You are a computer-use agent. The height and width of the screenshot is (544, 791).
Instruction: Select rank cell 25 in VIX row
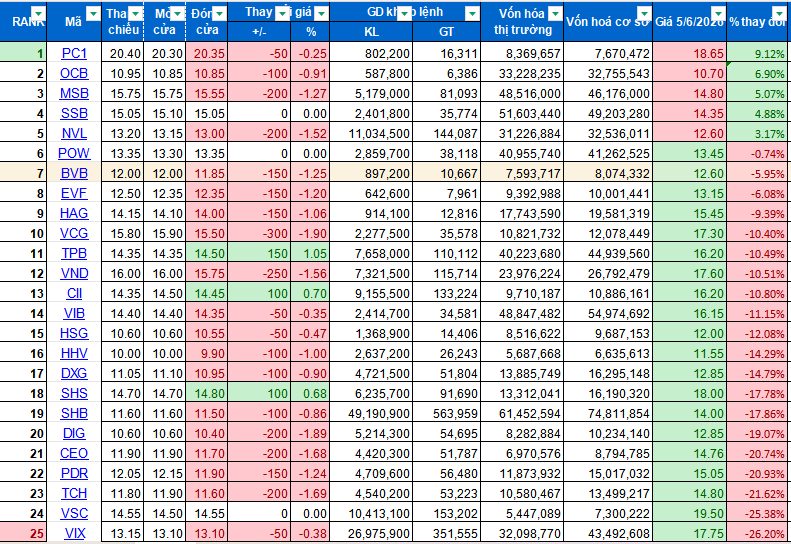[x=23, y=533]
